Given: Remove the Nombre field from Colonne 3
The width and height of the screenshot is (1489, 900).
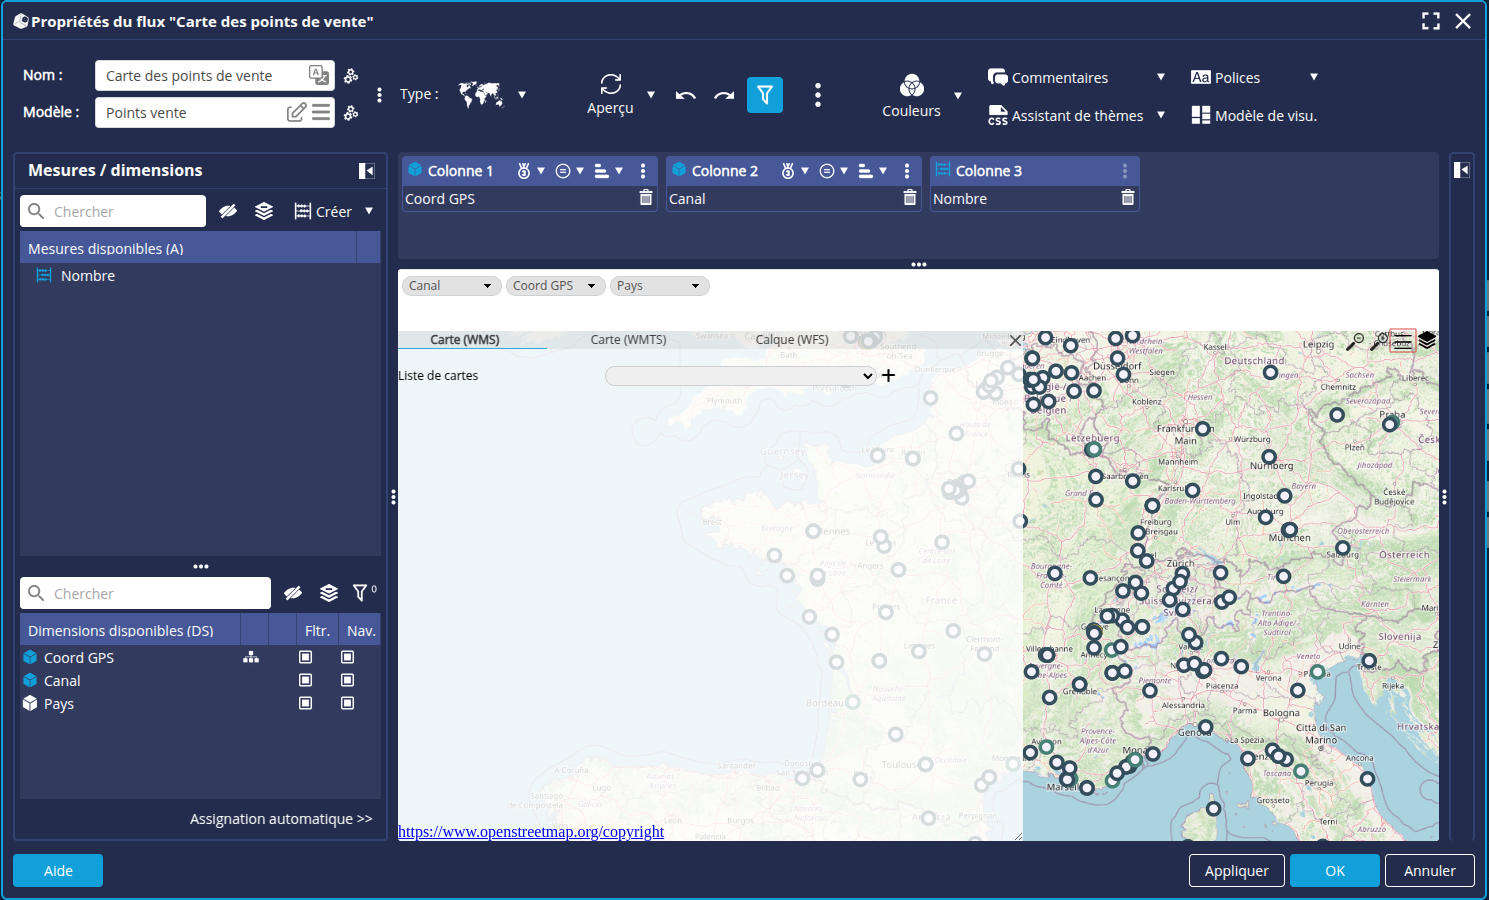Looking at the screenshot, I should coord(1128,198).
